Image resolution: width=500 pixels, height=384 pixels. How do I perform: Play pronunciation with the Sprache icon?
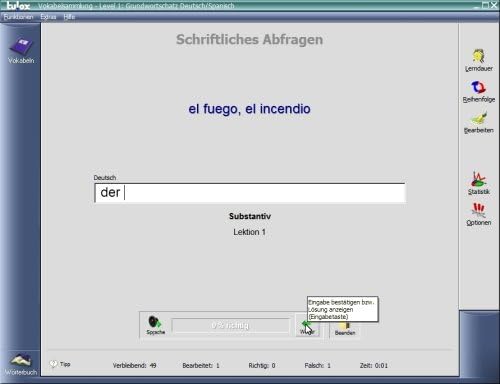[155, 325]
